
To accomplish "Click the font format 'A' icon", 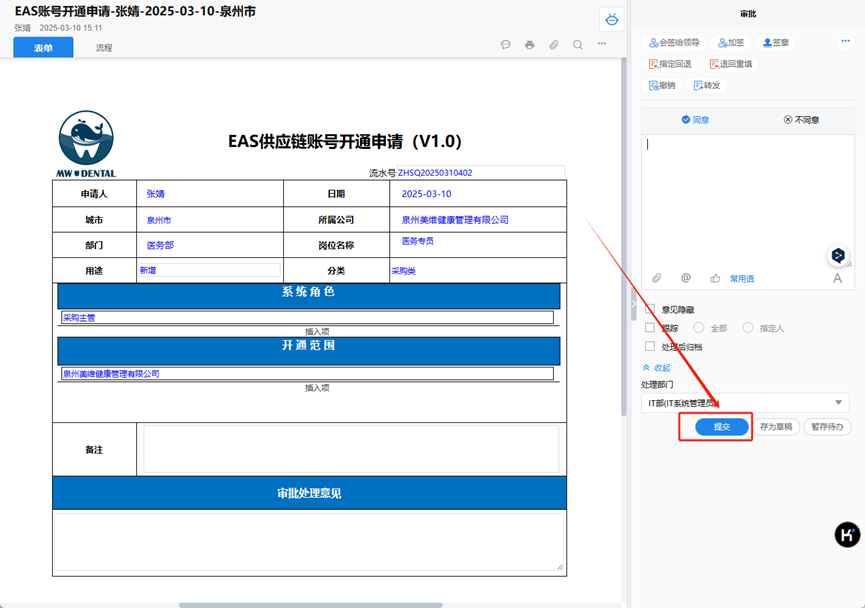I will [837, 279].
